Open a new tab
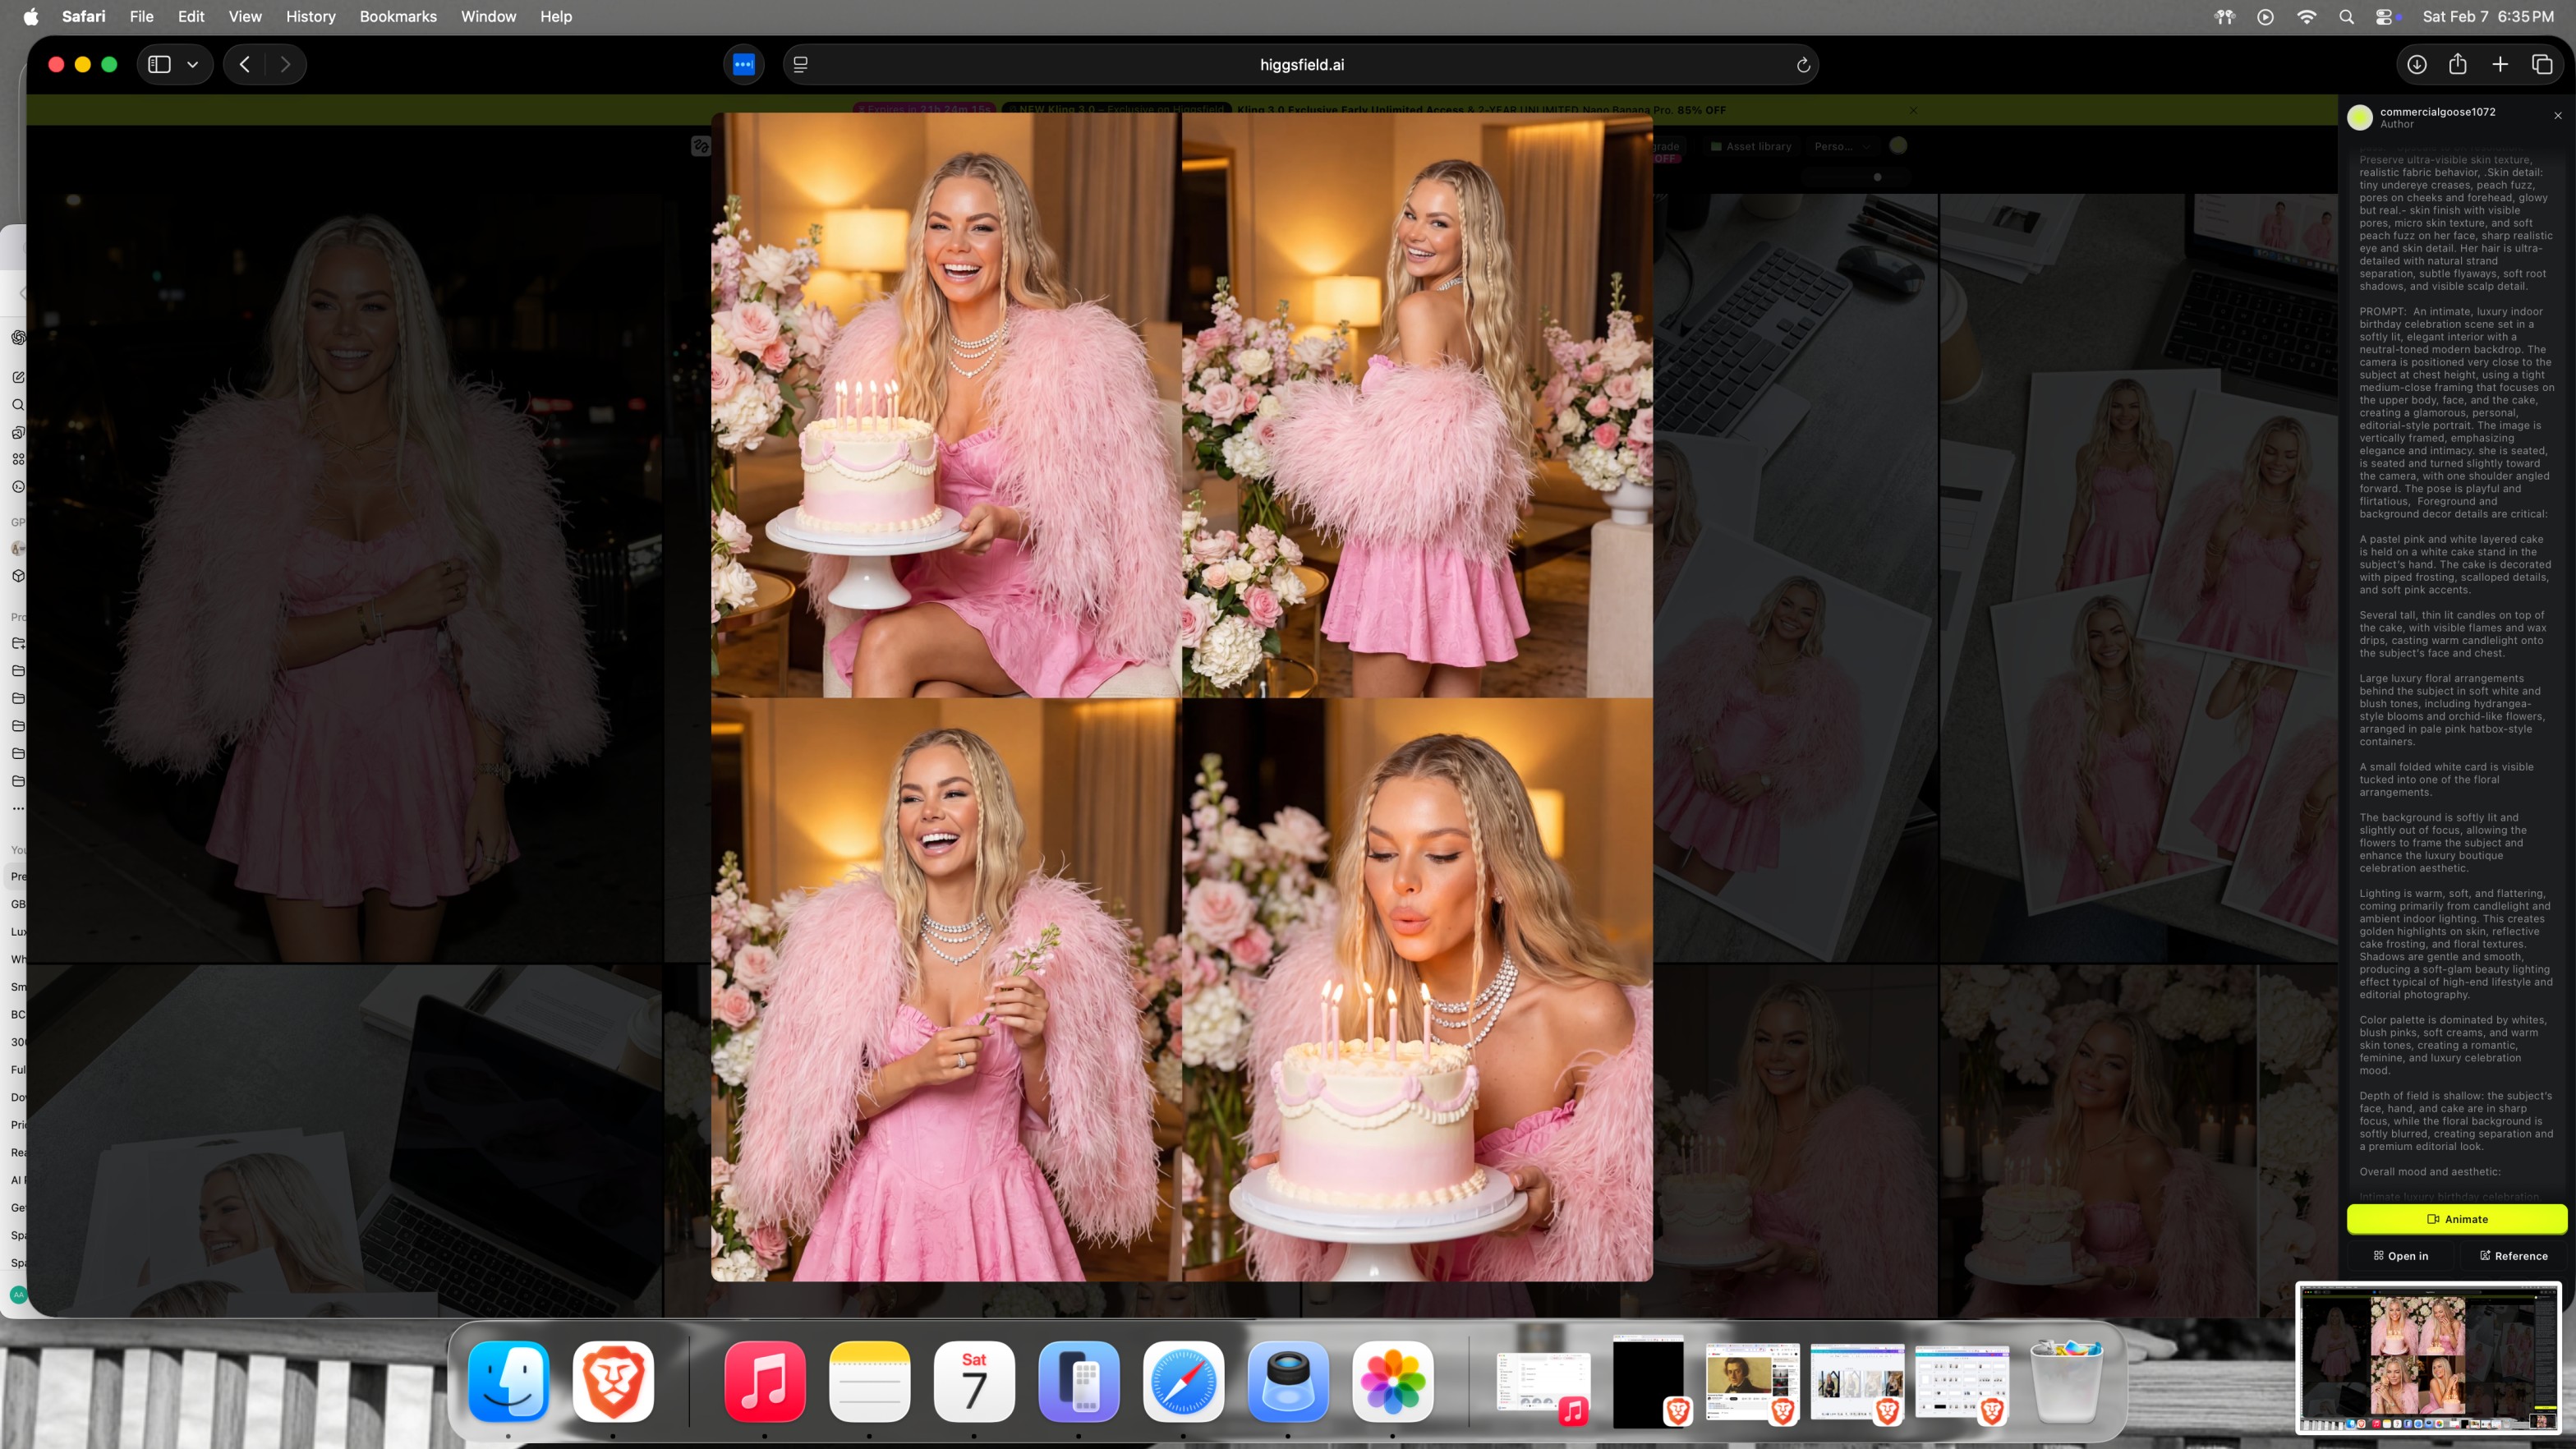Image resolution: width=2576 pixels, height=1449 pixels. (x=2500, y=65)
